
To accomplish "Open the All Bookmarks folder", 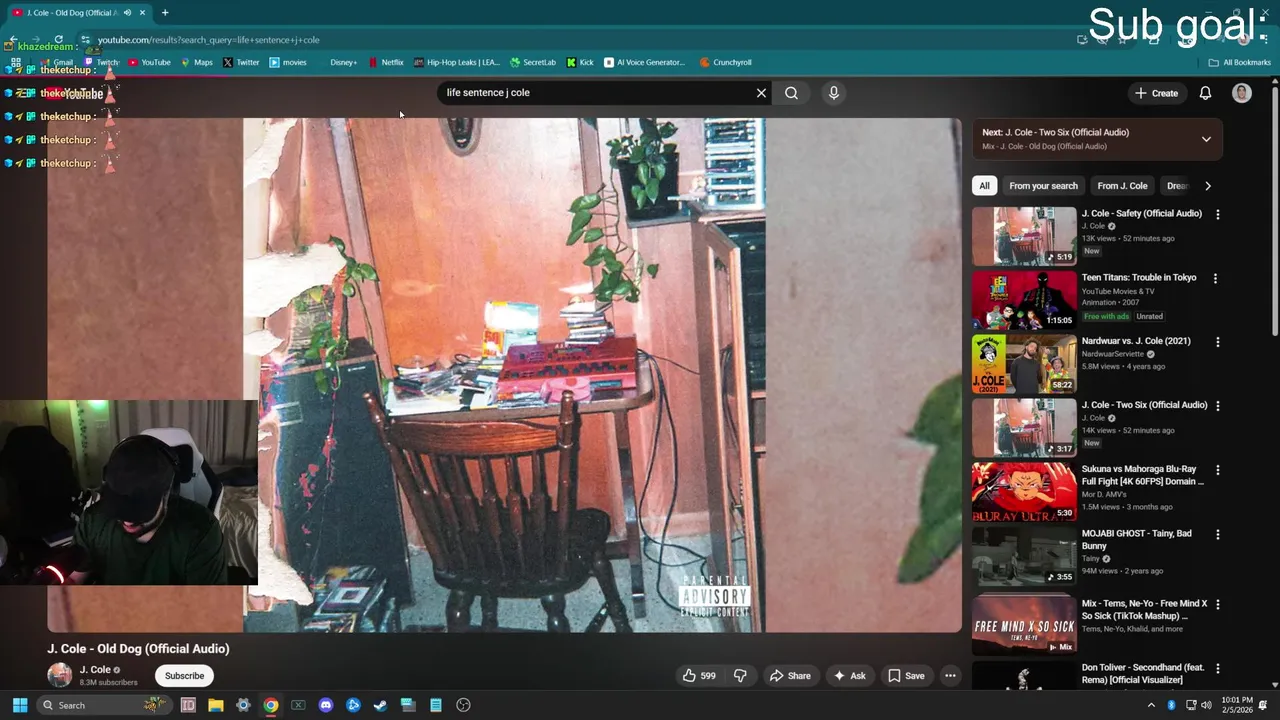I will [x=1239, y=62].
